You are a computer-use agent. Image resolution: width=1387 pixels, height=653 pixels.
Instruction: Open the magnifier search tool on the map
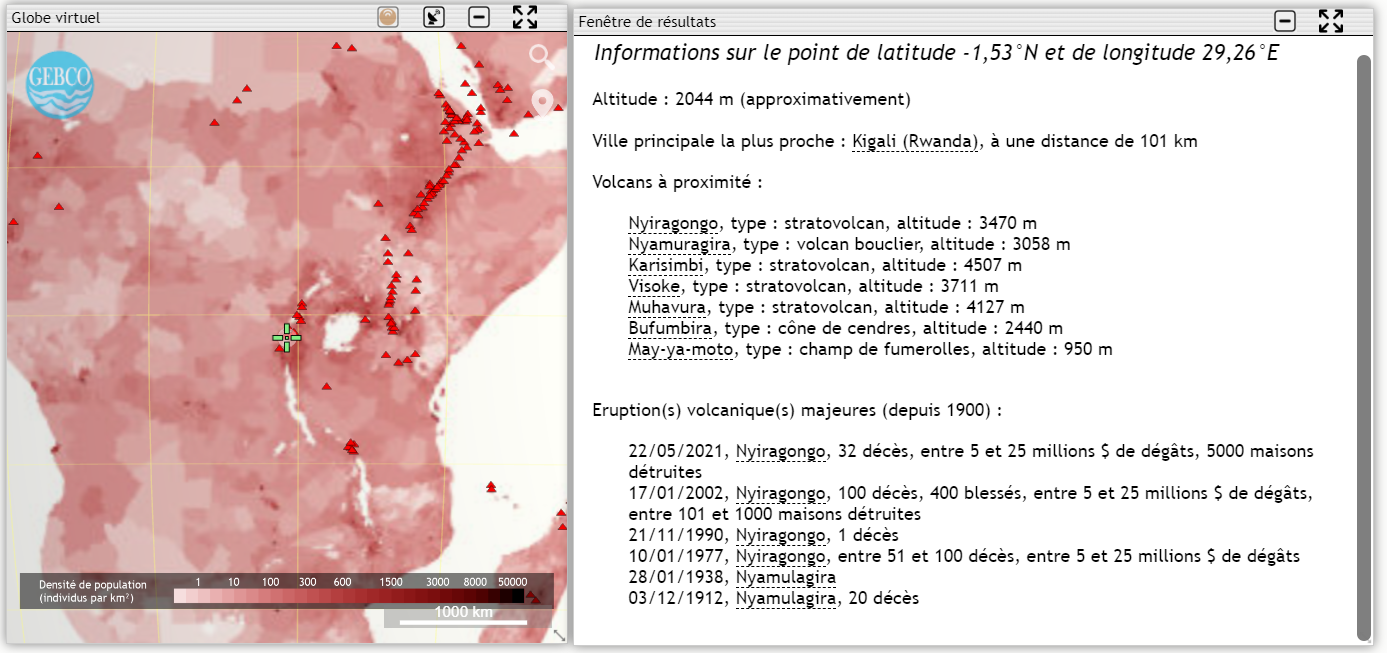[542, 57]
